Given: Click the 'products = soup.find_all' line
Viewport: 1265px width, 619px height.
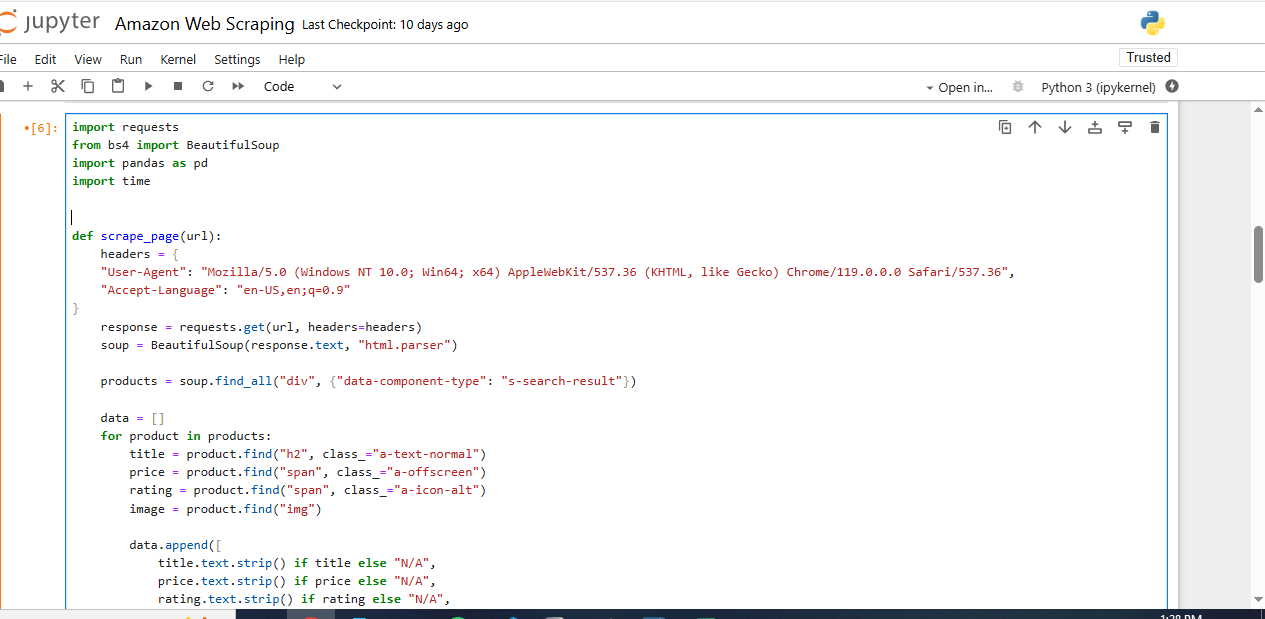Looking at the screenshot, I should pos(368,381).
